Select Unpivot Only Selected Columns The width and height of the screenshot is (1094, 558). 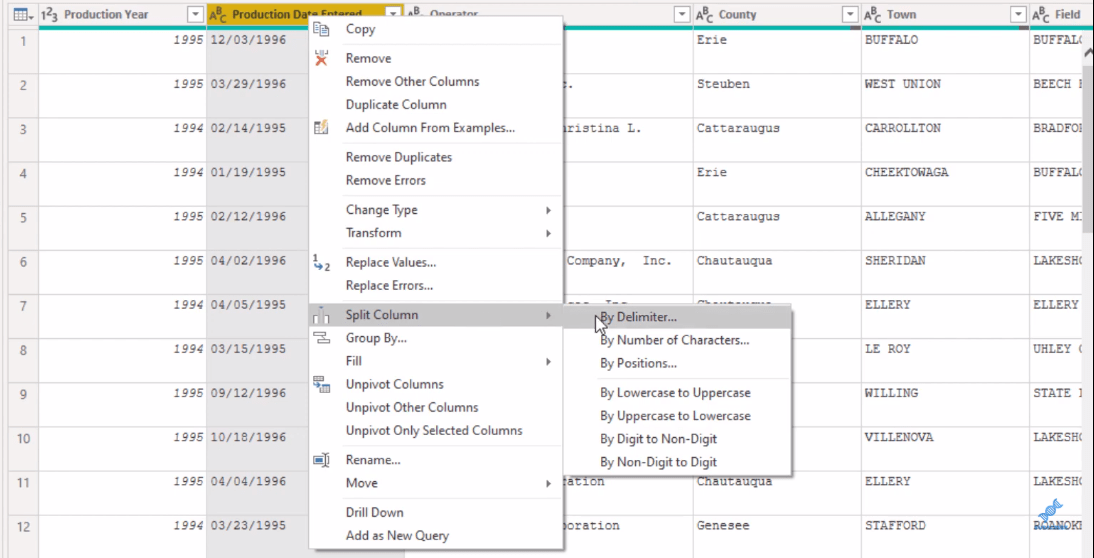pyautogui.click(x=437, y=430)
